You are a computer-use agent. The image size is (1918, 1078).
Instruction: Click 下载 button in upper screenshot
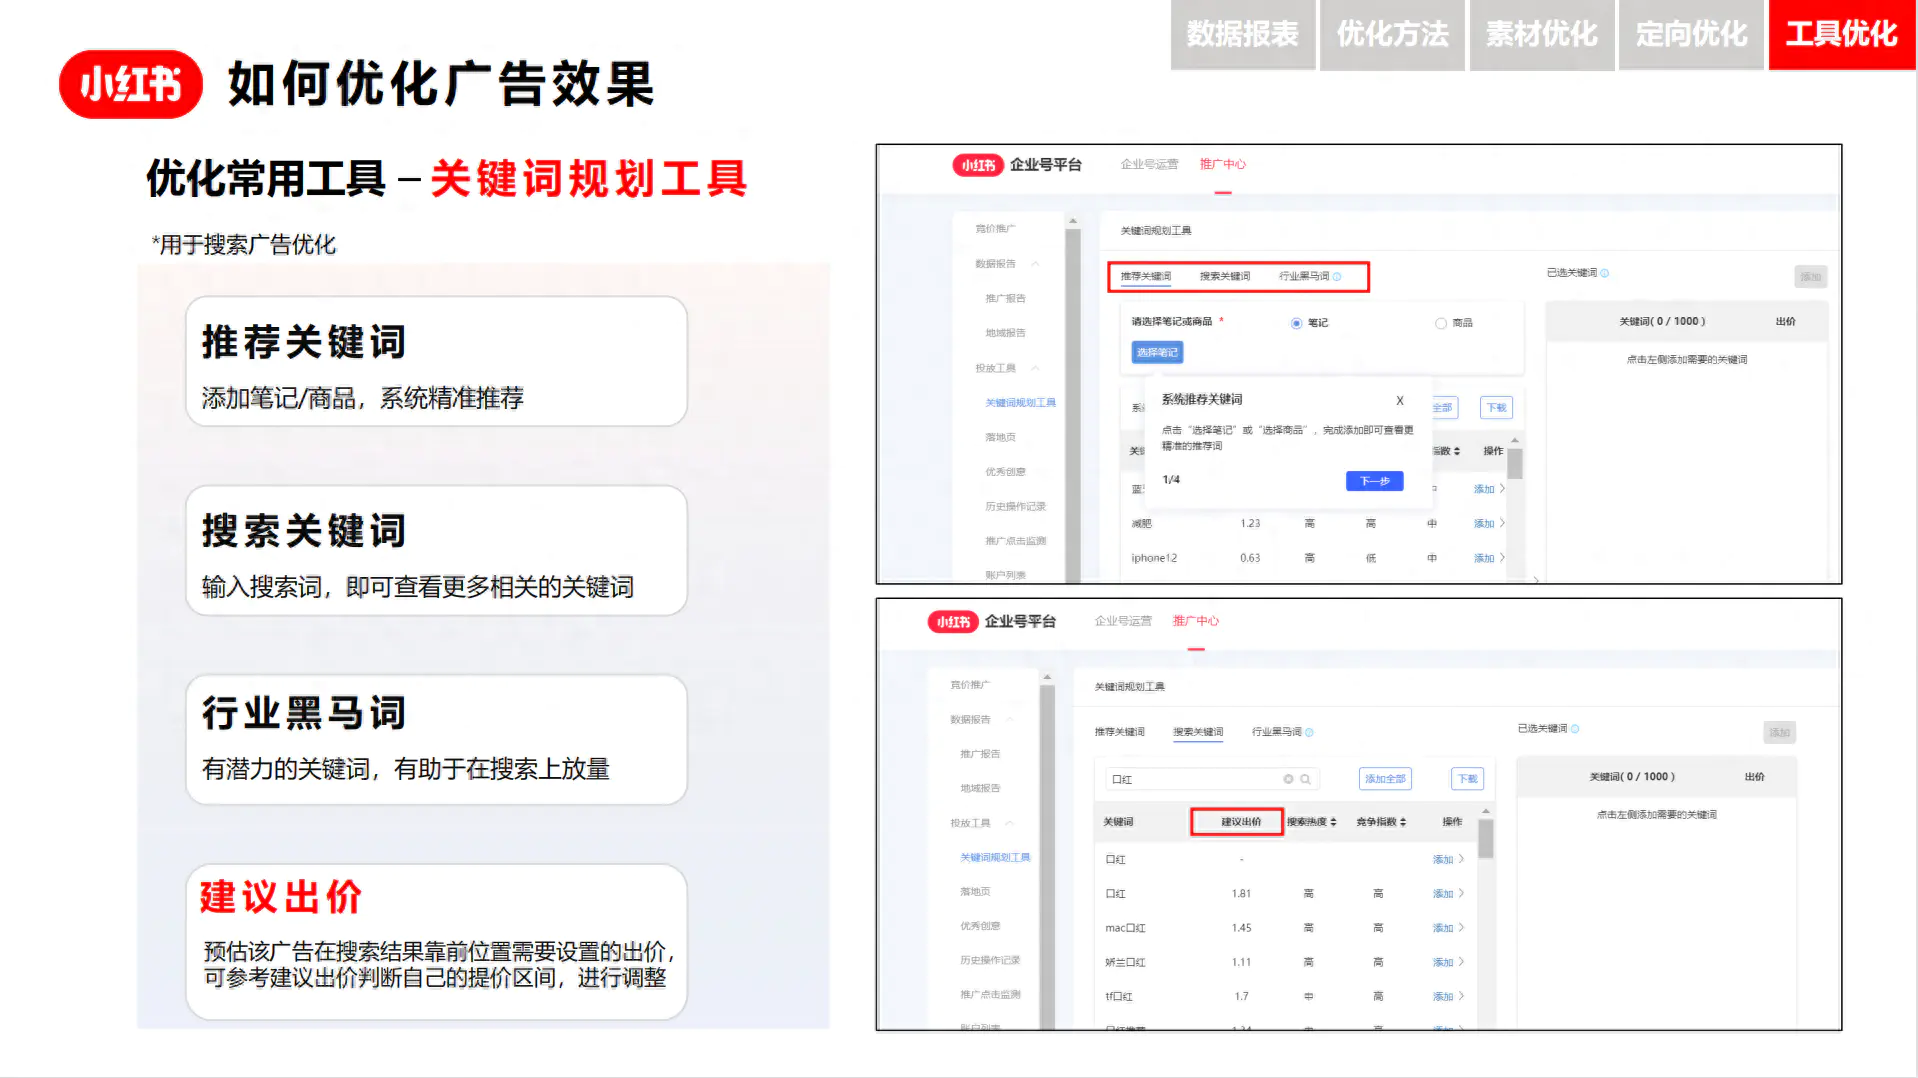(x=1496, y=408)
